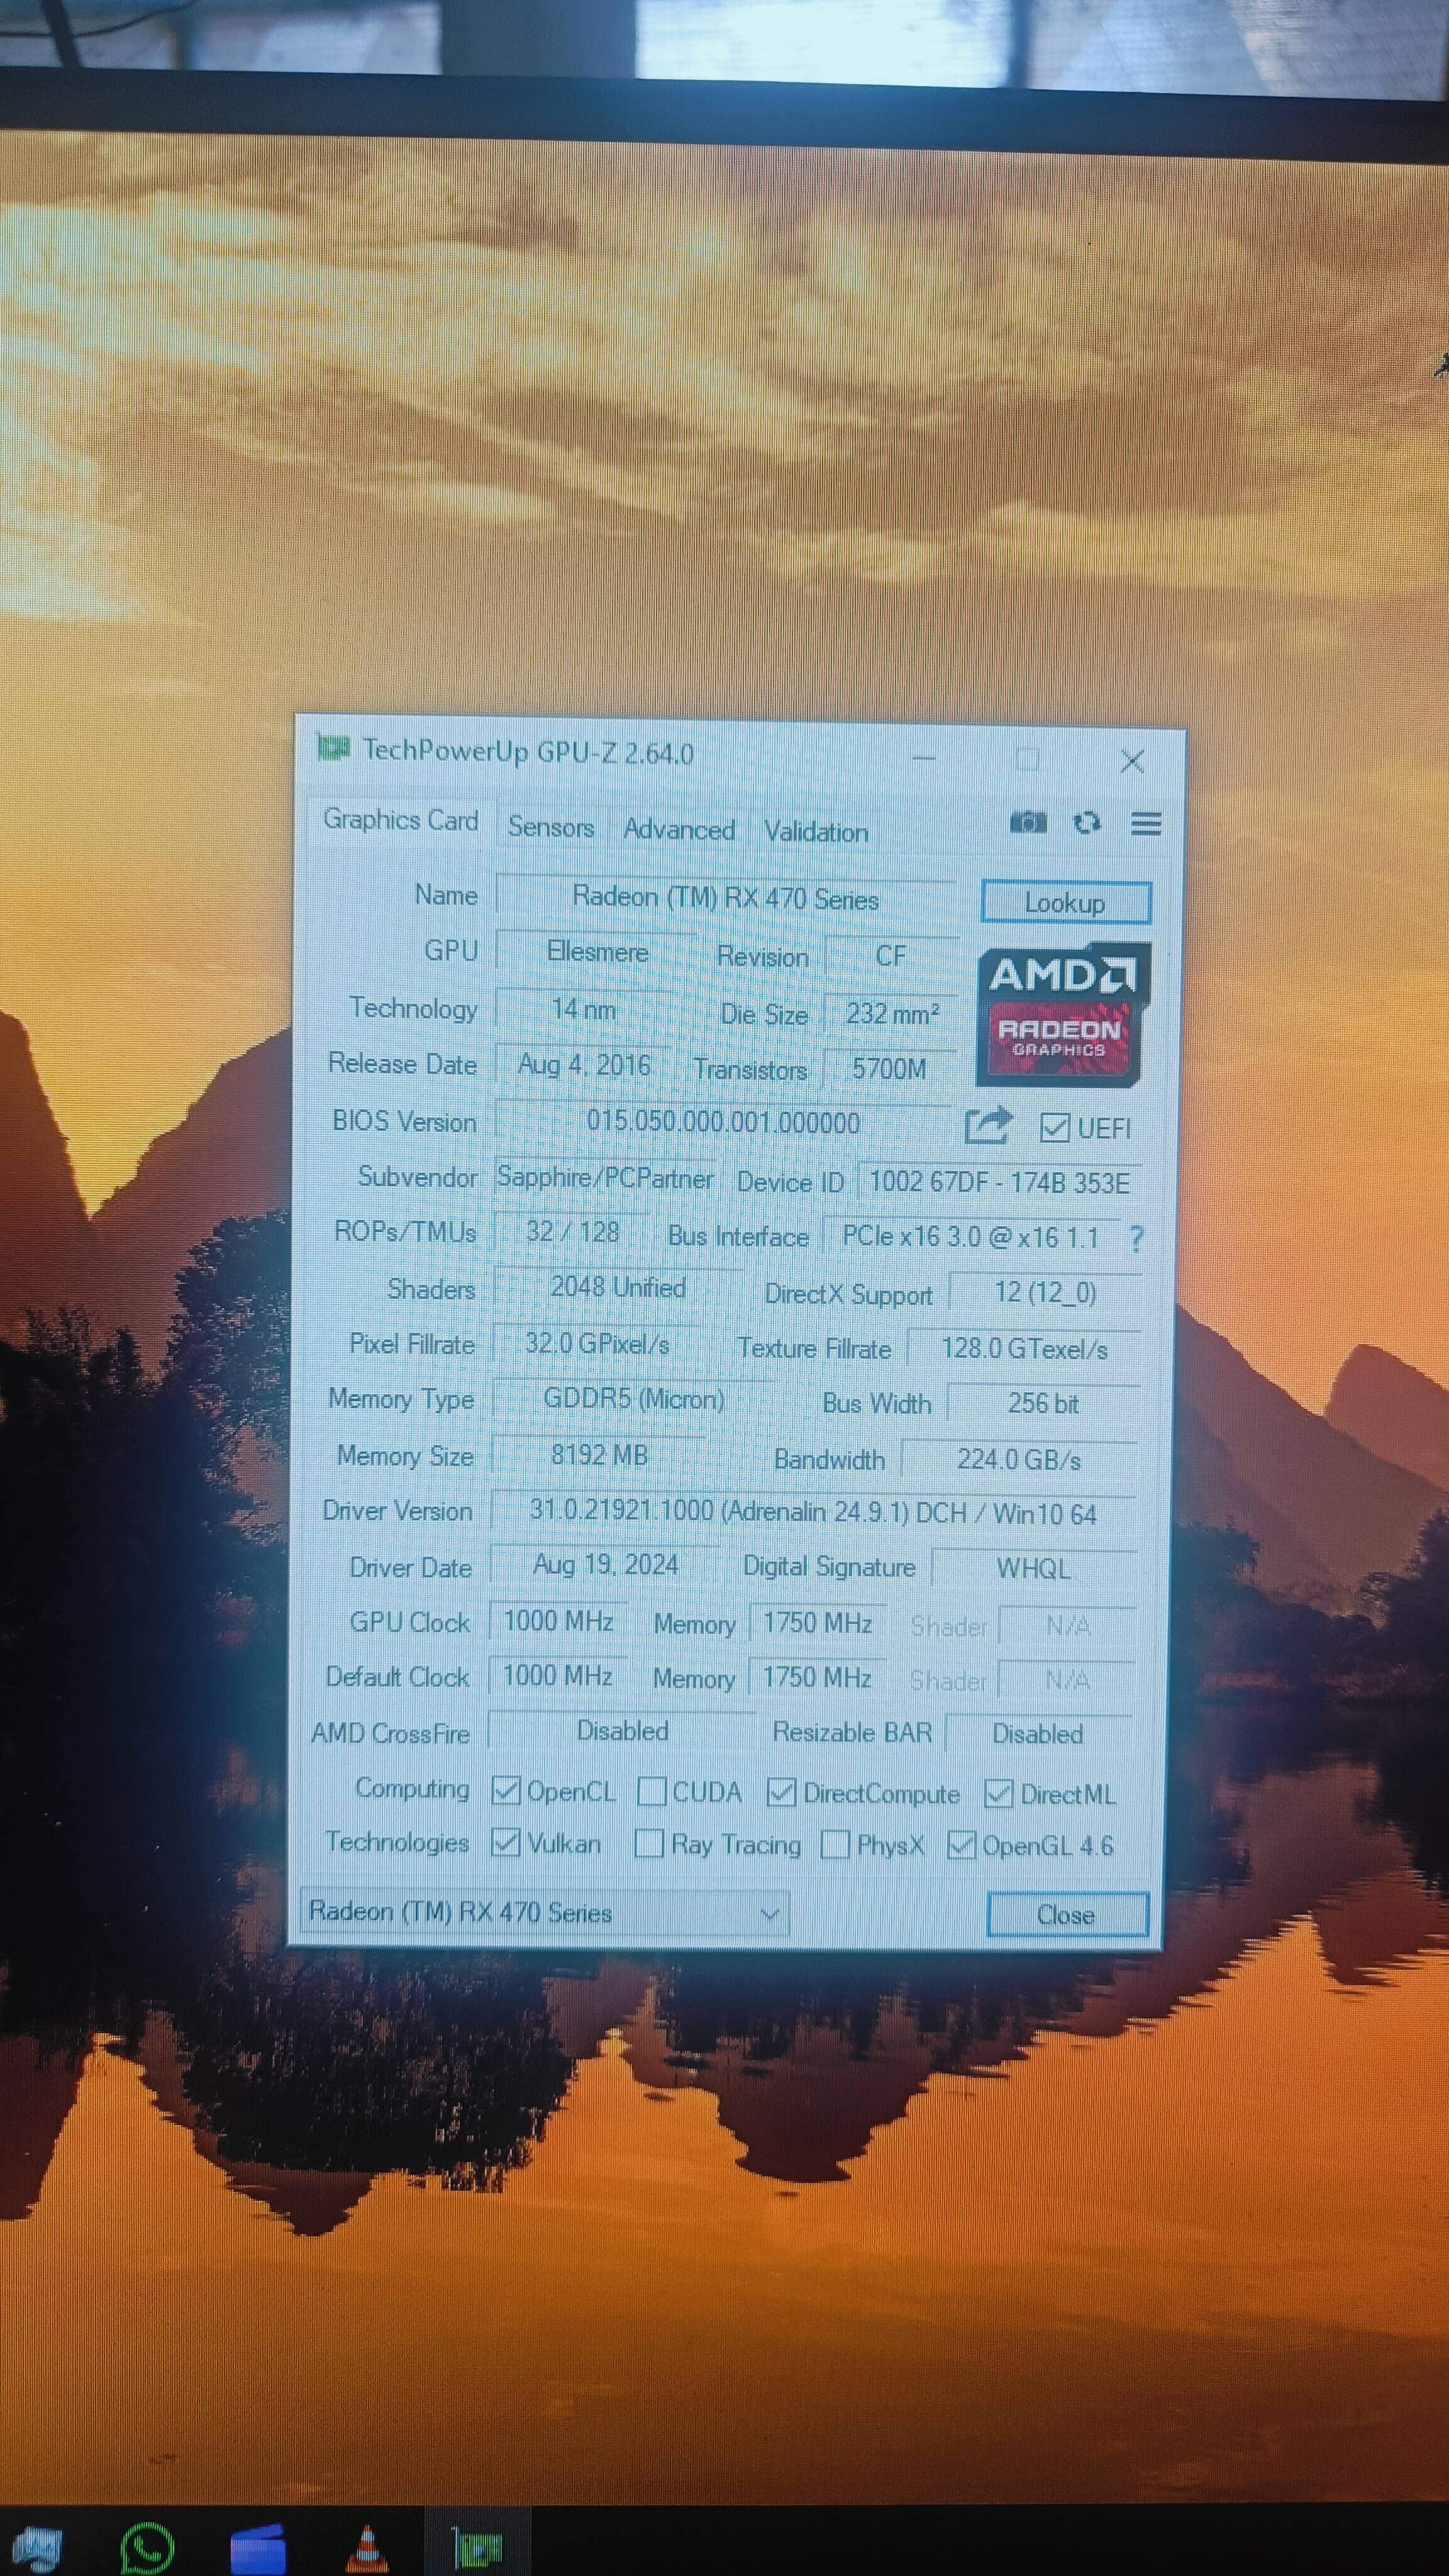Toggle the DirectML checkbox

(998, 1794)
